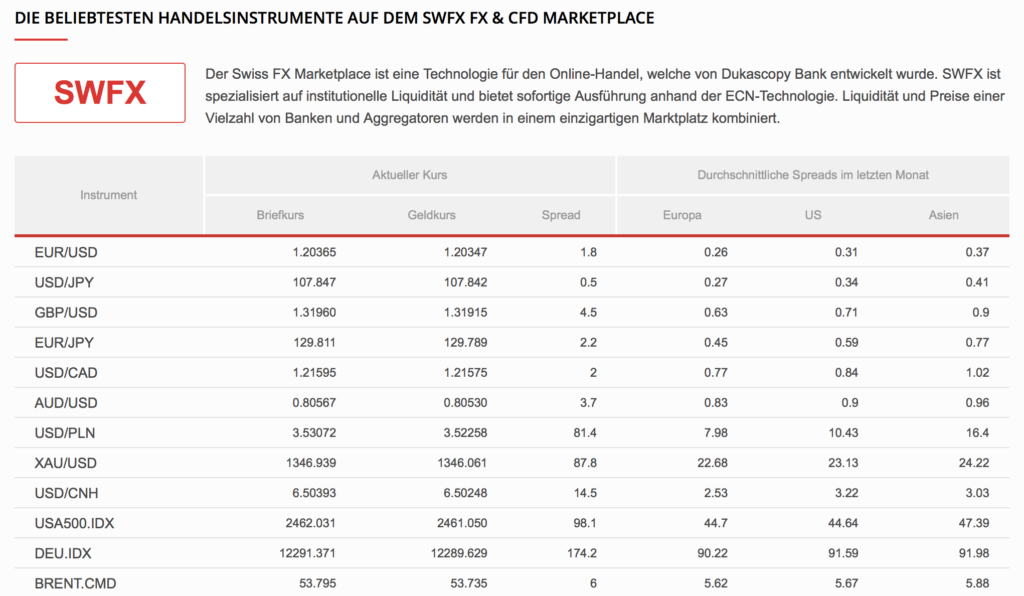
Task: Click XAU/USD Briefkurs value 1346.939
Action: 311,462
